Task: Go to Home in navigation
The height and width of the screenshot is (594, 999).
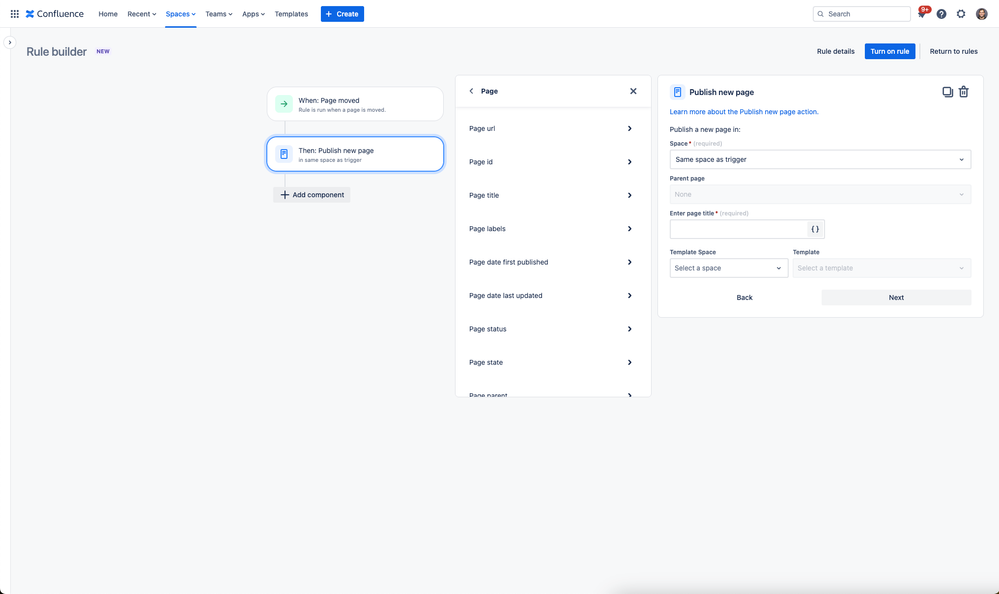Action: [108, 14]
